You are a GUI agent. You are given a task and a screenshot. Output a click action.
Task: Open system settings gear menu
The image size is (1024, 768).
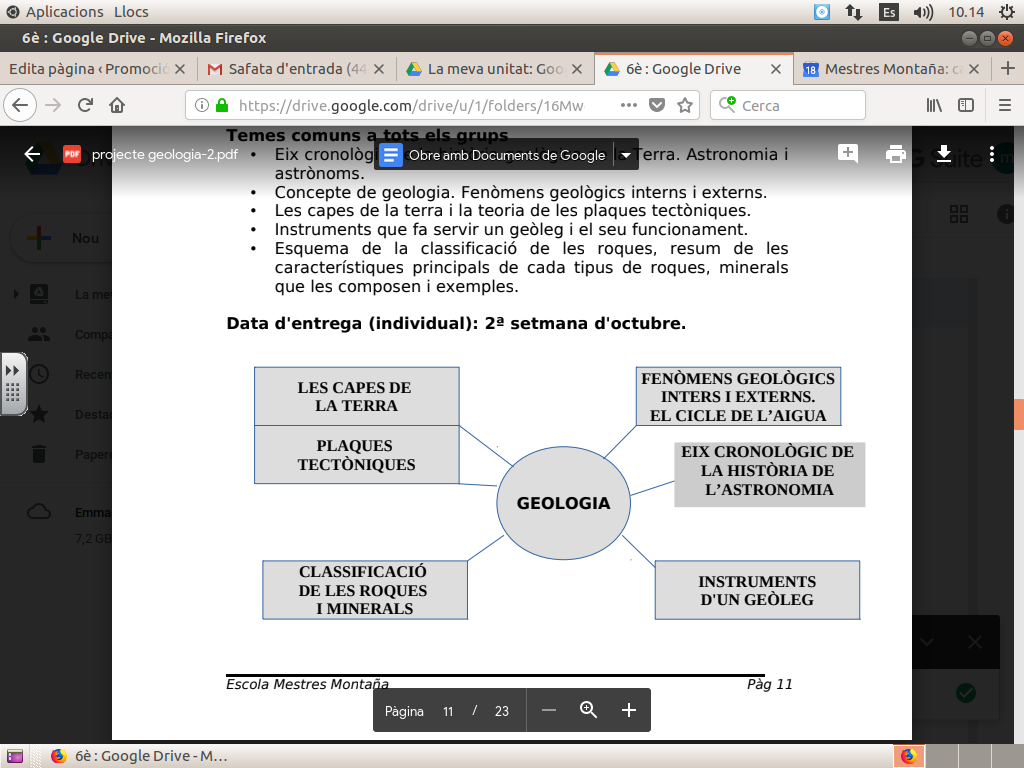[x=1007, y=12]
